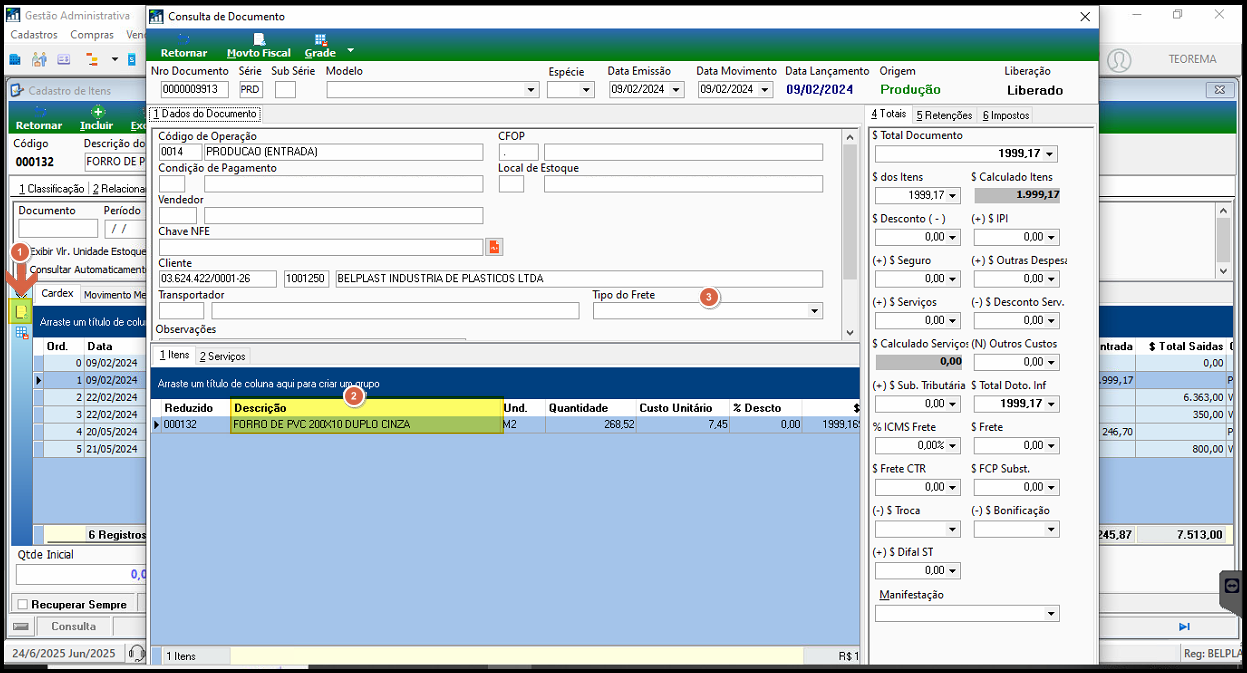Switch to the 5 Retenções tab
Viewport: 1247px width, 673px height.
pyautogui.click(x=944, y=115)
